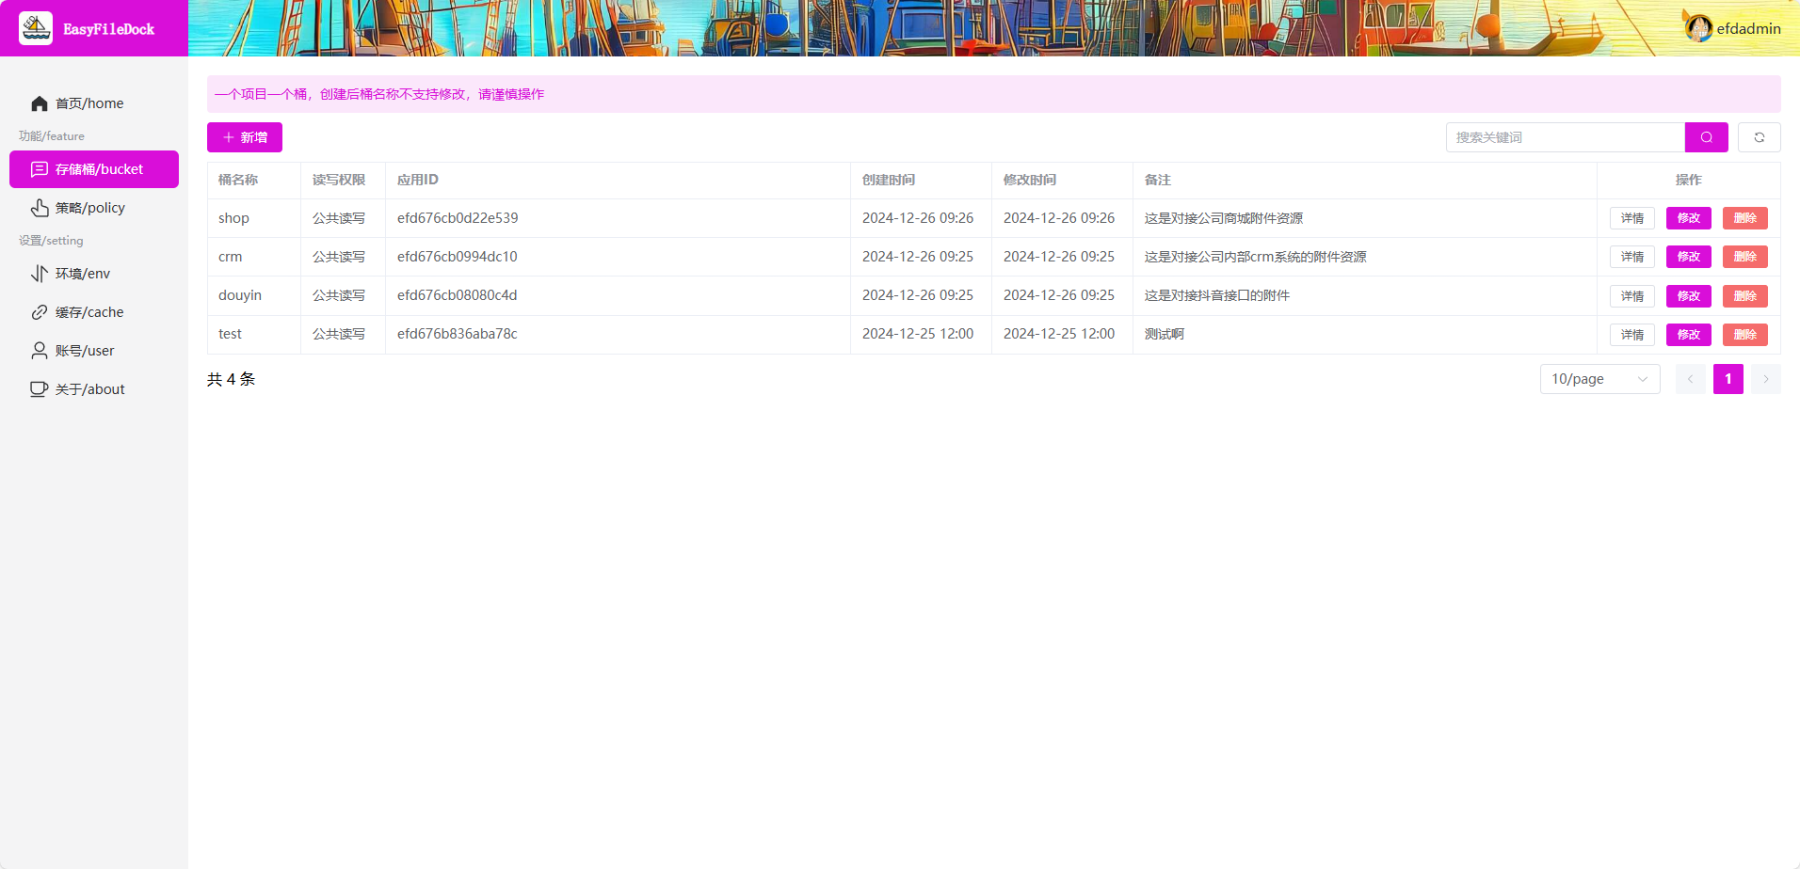Image resolution: width=1800 pixels, height=869 pixels.
Task: Select page number 1
Action: pyautogui.click(x=1728, y=379)
